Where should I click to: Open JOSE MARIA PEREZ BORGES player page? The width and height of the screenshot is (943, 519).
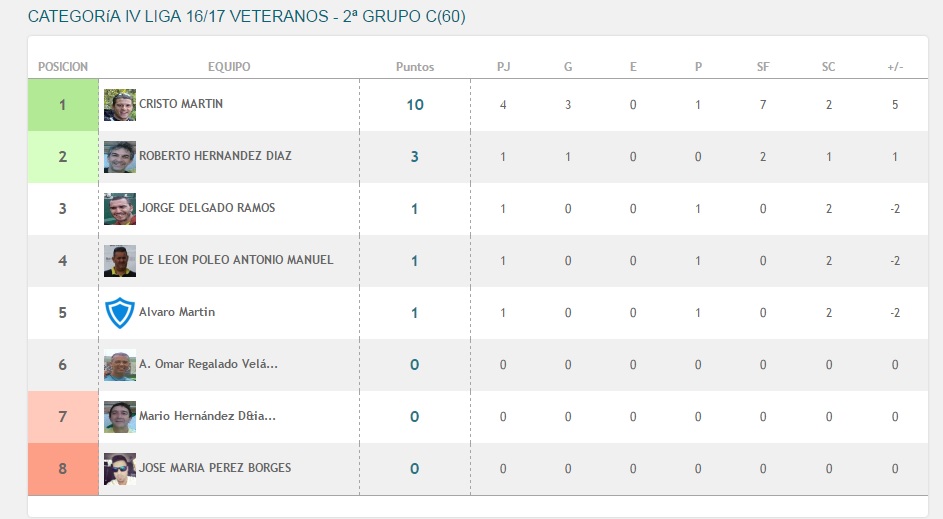pyautogui.click(x=215, y=467)
